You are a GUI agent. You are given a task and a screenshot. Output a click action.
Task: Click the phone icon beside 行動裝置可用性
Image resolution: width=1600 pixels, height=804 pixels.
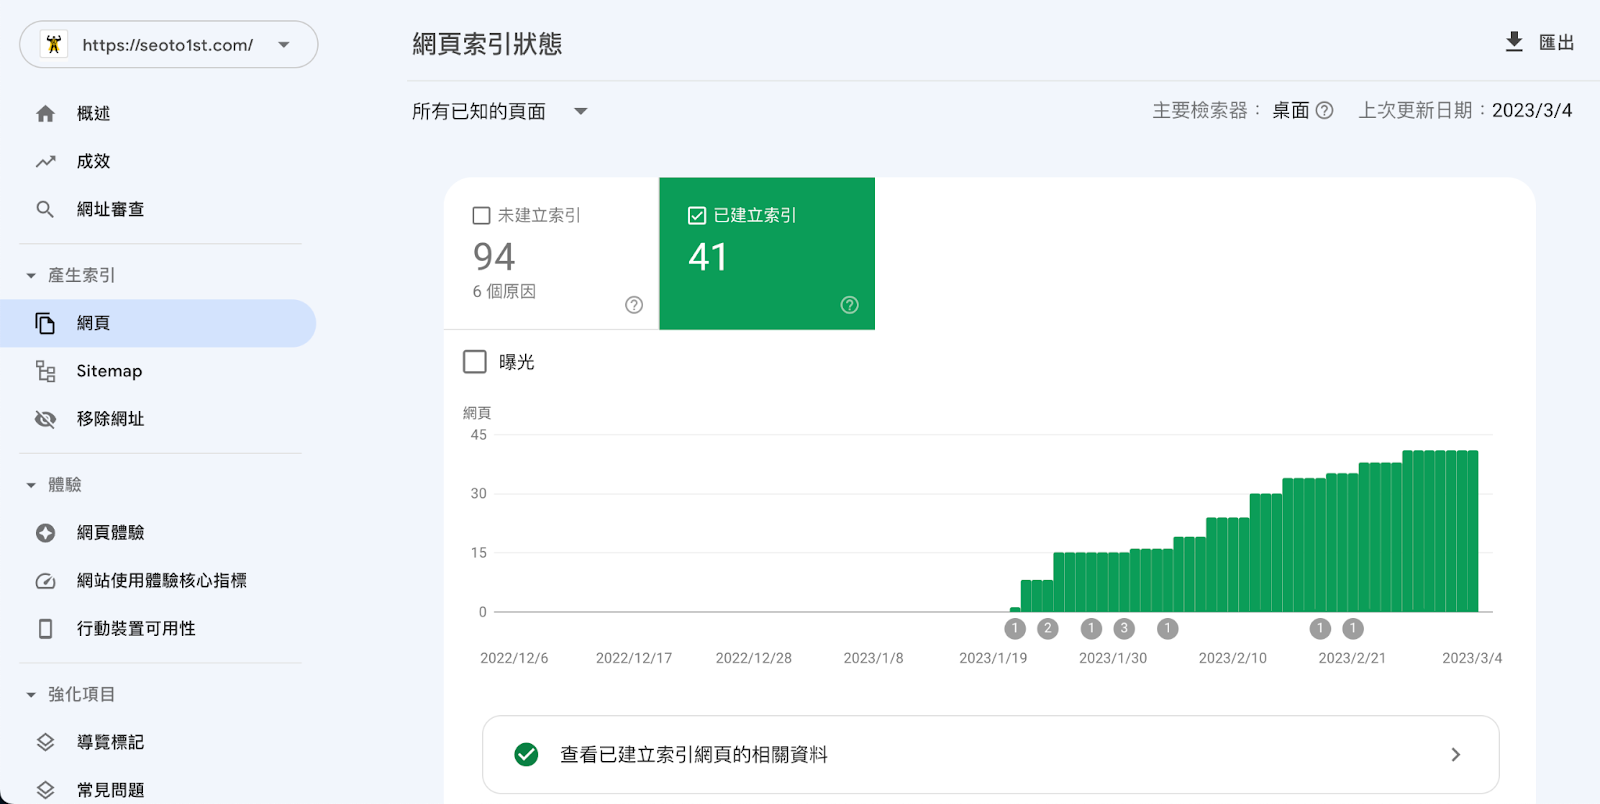coord(45,629)
